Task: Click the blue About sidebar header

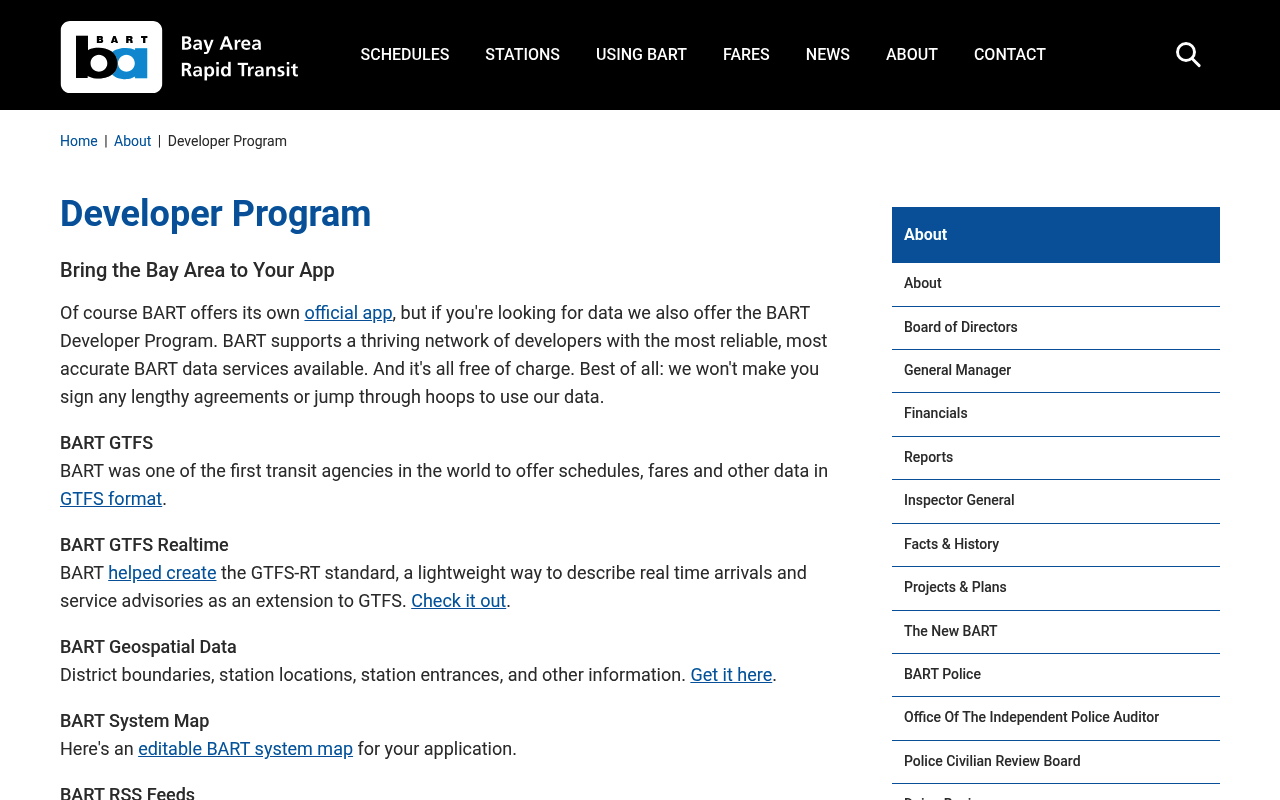Action: coord(1056,235)
